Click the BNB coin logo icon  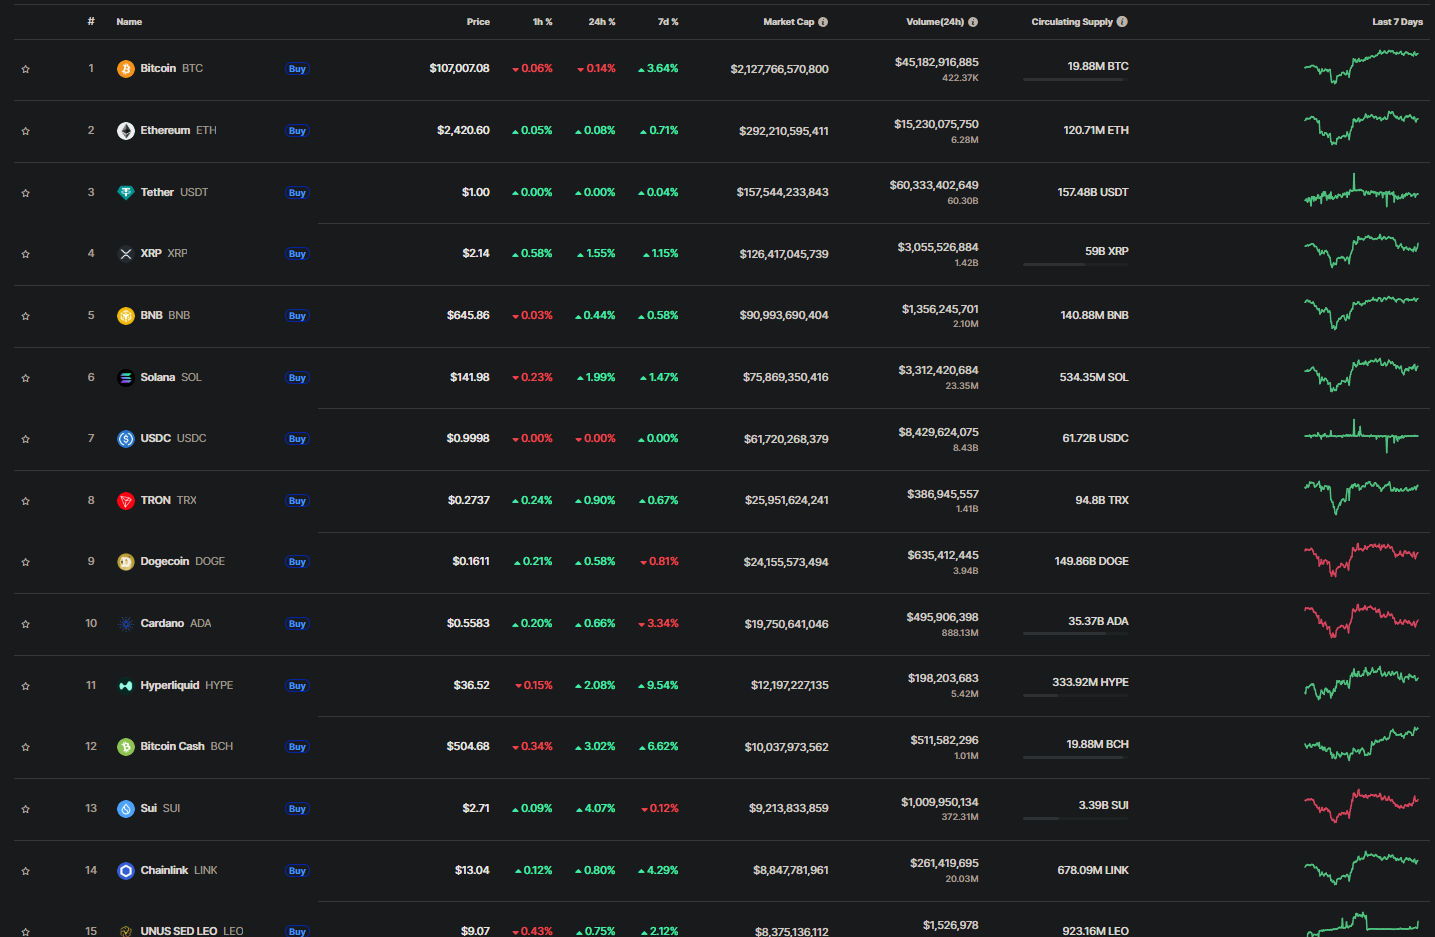tap(126, 316)
